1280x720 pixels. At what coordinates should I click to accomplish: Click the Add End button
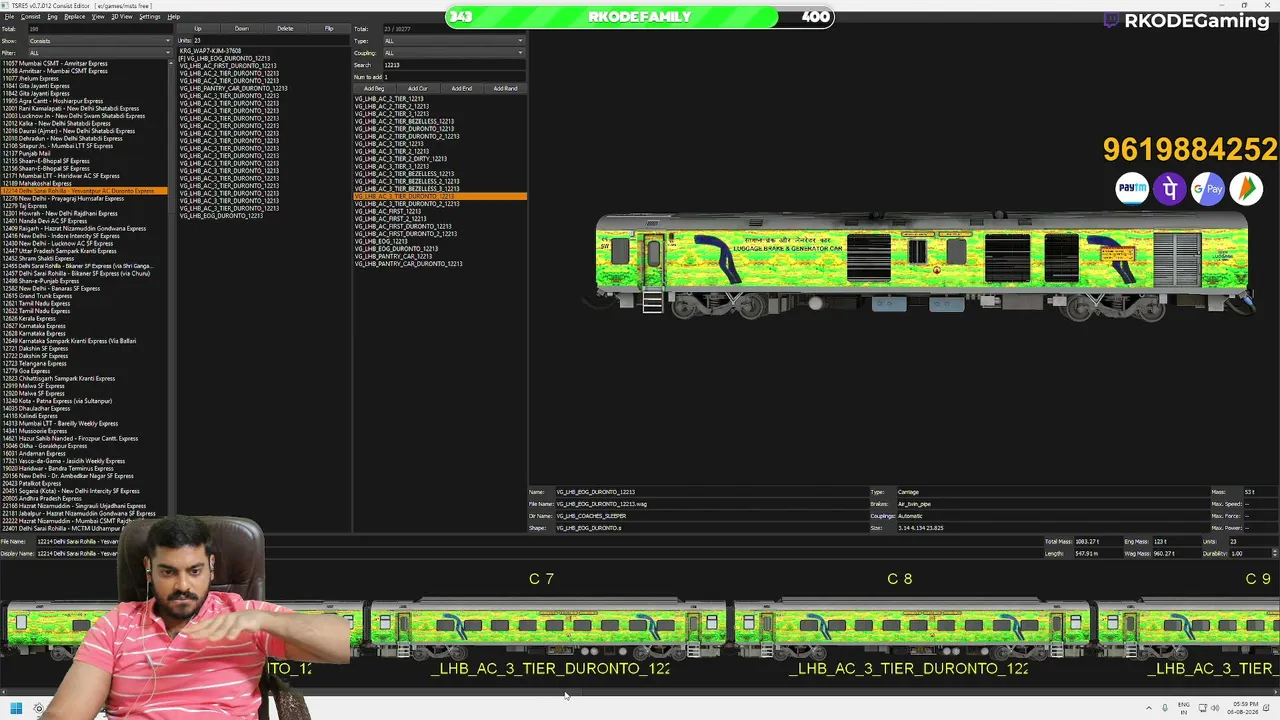click(462, 89)
